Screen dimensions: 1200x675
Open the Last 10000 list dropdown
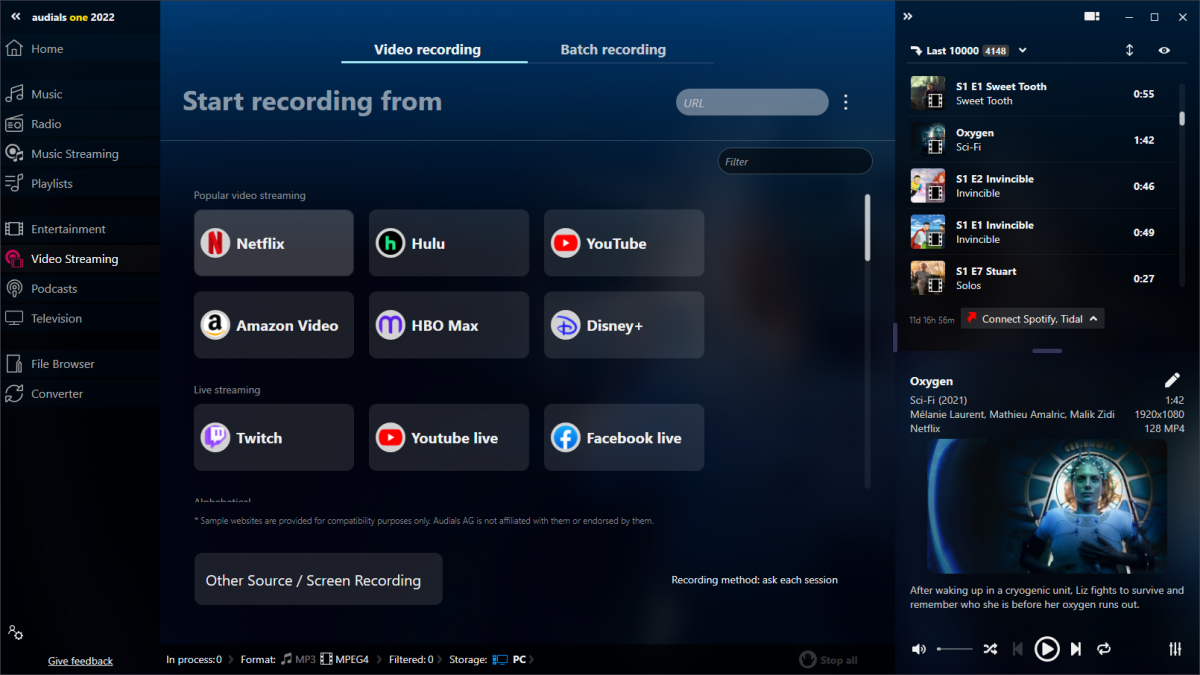(1022, 49)
